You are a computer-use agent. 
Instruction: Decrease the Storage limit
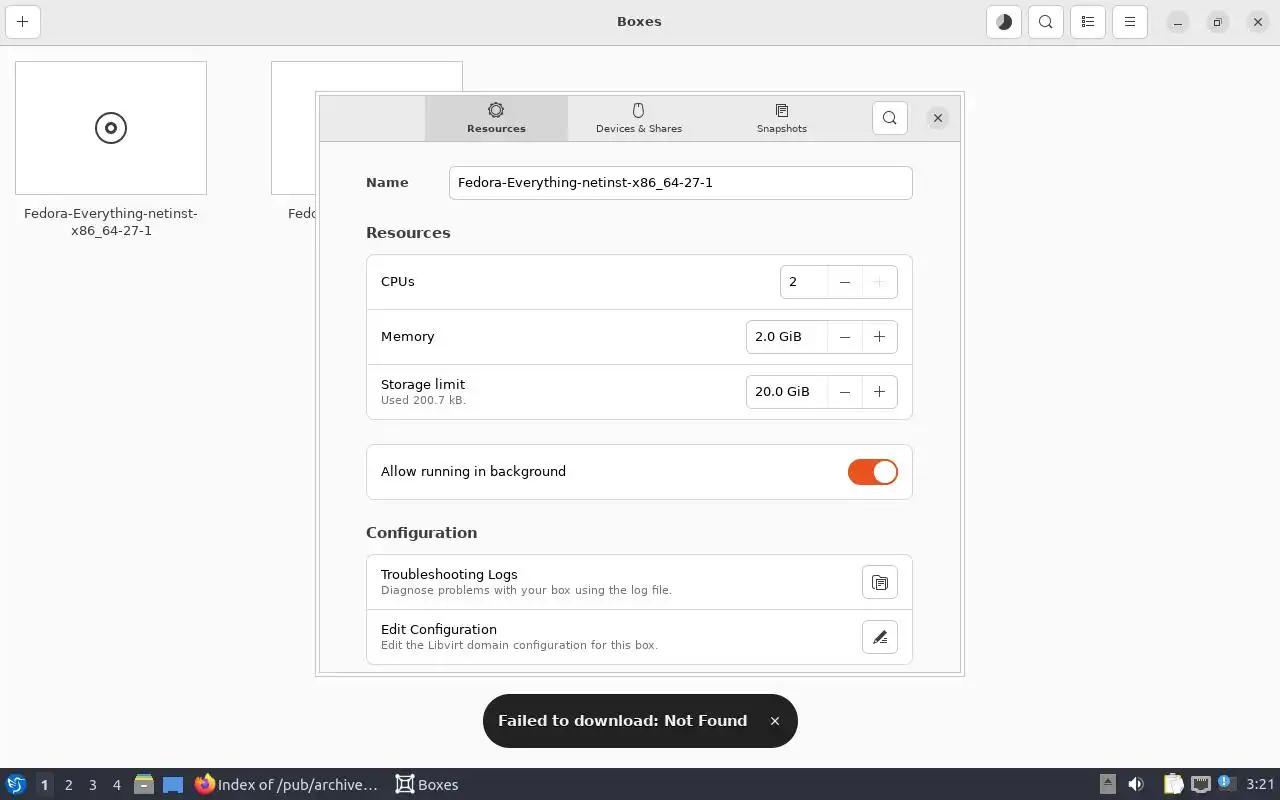point(845,392)
